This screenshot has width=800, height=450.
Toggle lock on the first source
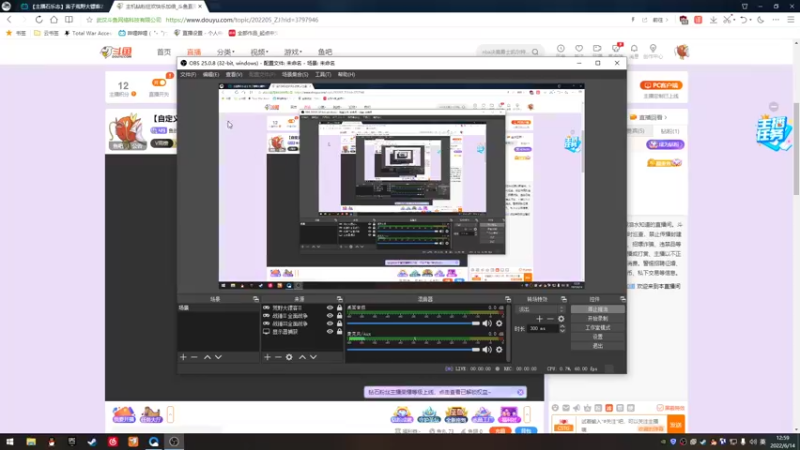coord(339,308)
